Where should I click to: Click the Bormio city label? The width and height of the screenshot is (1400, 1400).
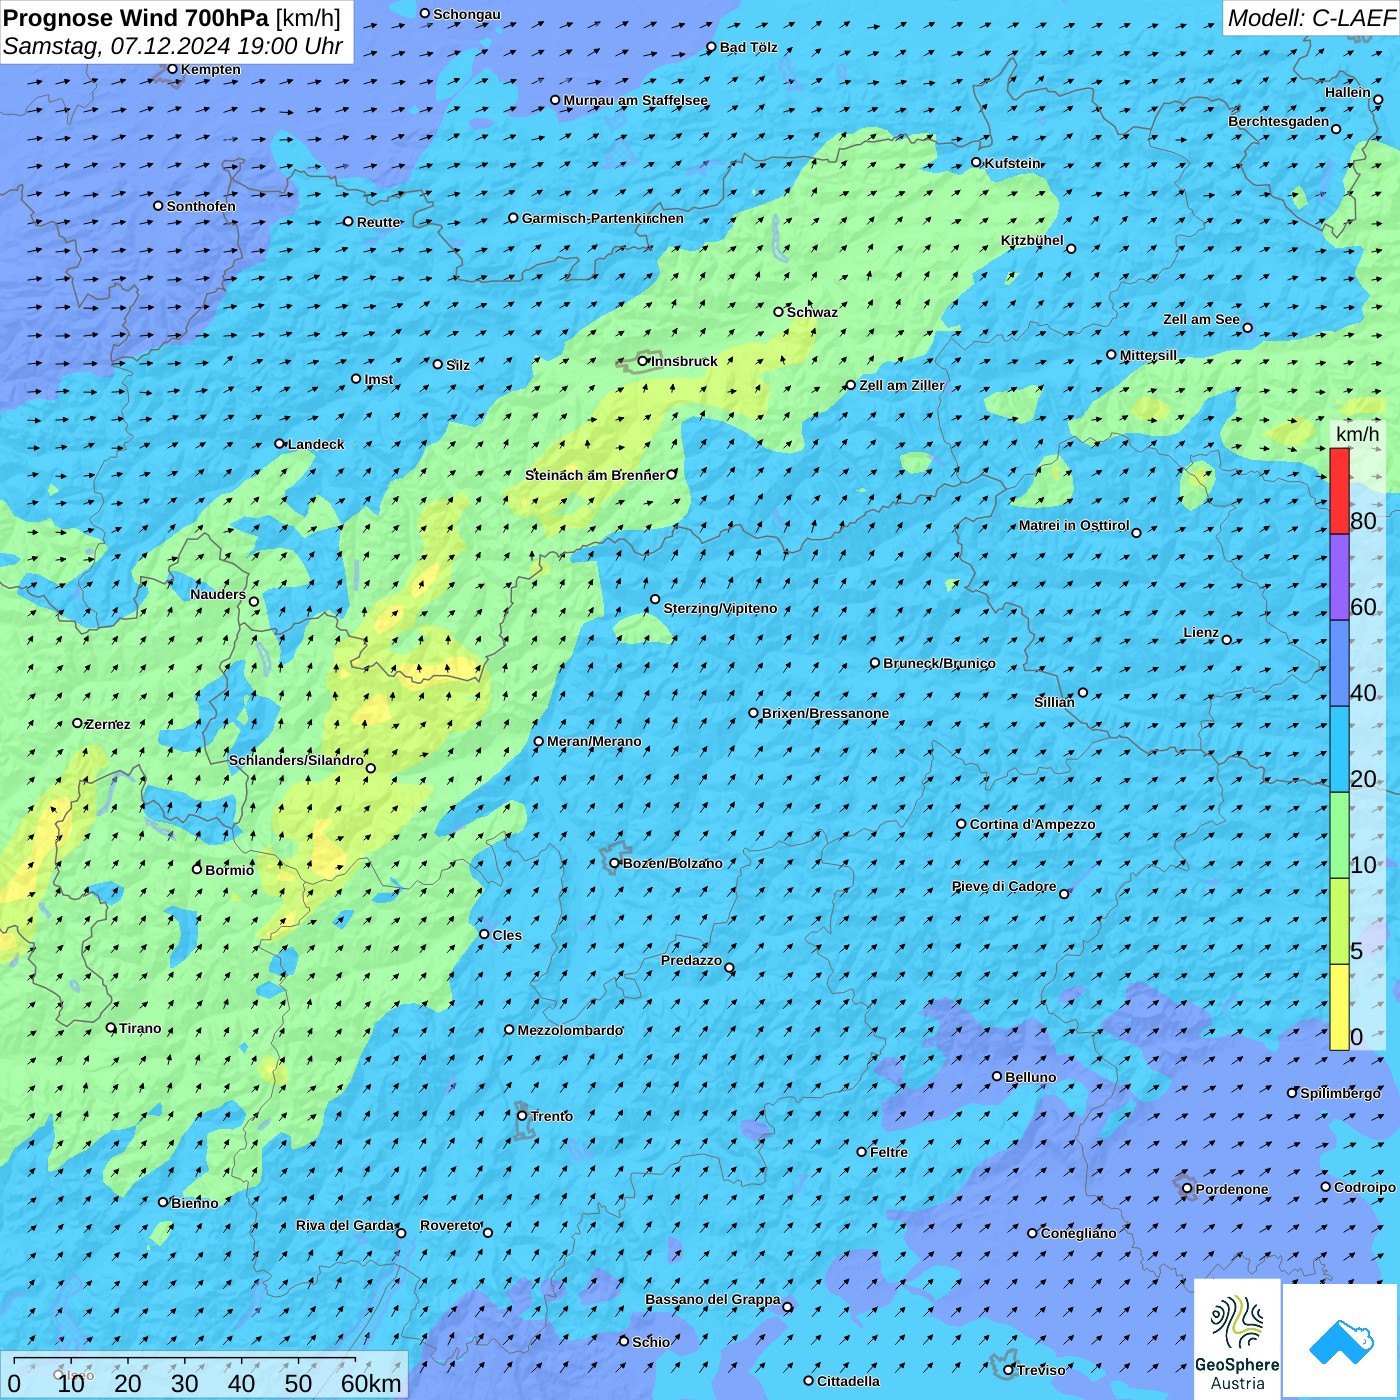pyautogui.click(x=229, y=870)
